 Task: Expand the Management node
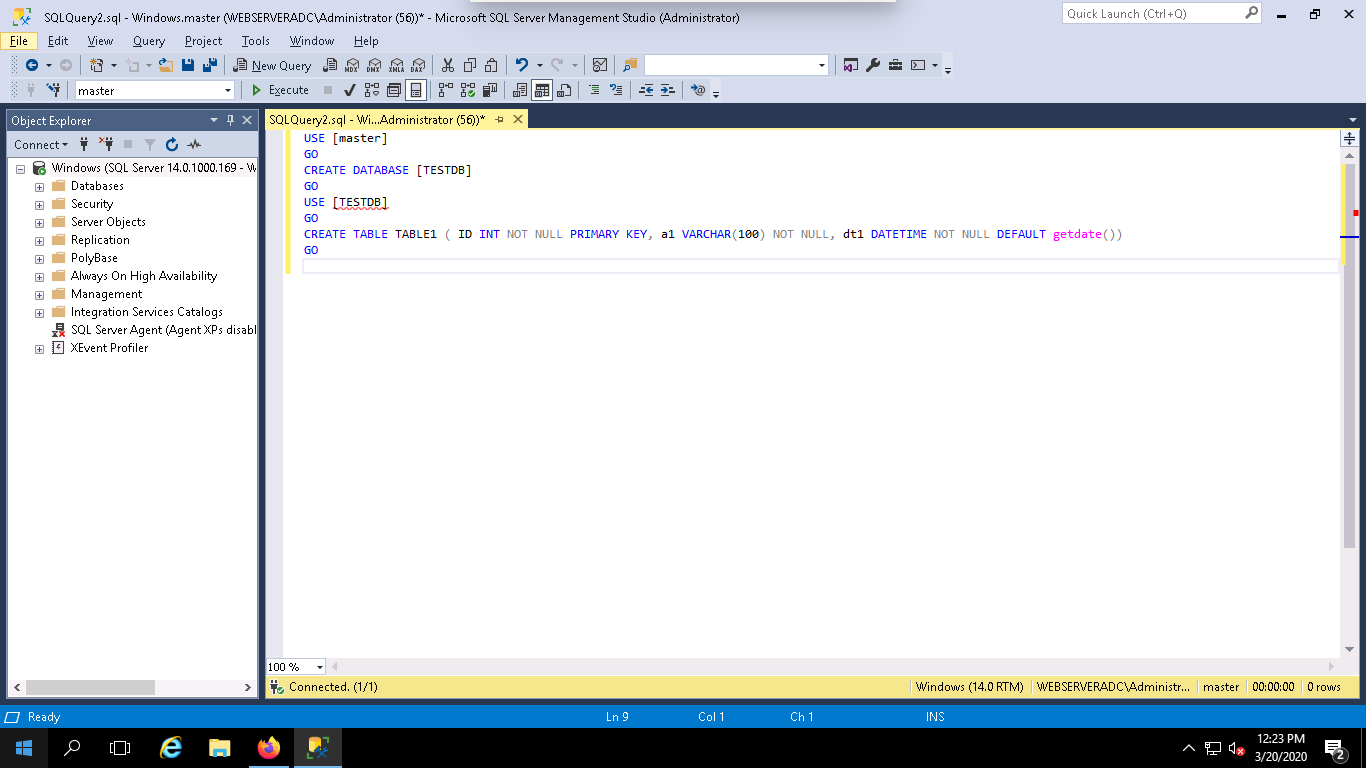tap(39, 295)
